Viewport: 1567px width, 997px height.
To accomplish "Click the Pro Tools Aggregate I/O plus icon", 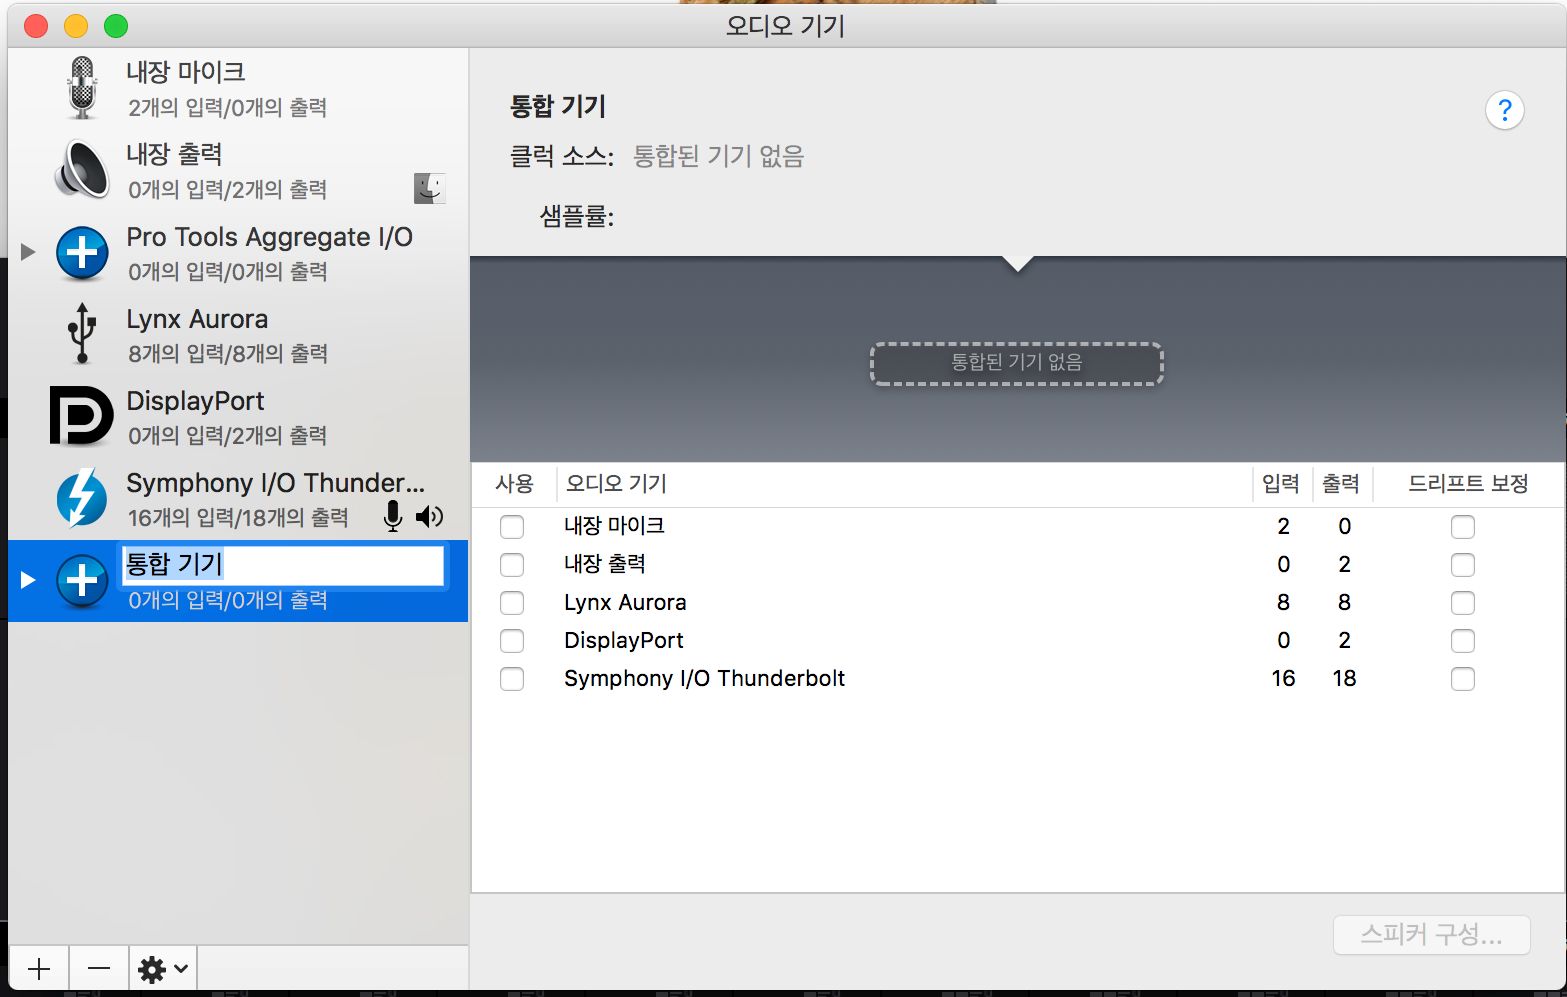I will coord(82,253).
